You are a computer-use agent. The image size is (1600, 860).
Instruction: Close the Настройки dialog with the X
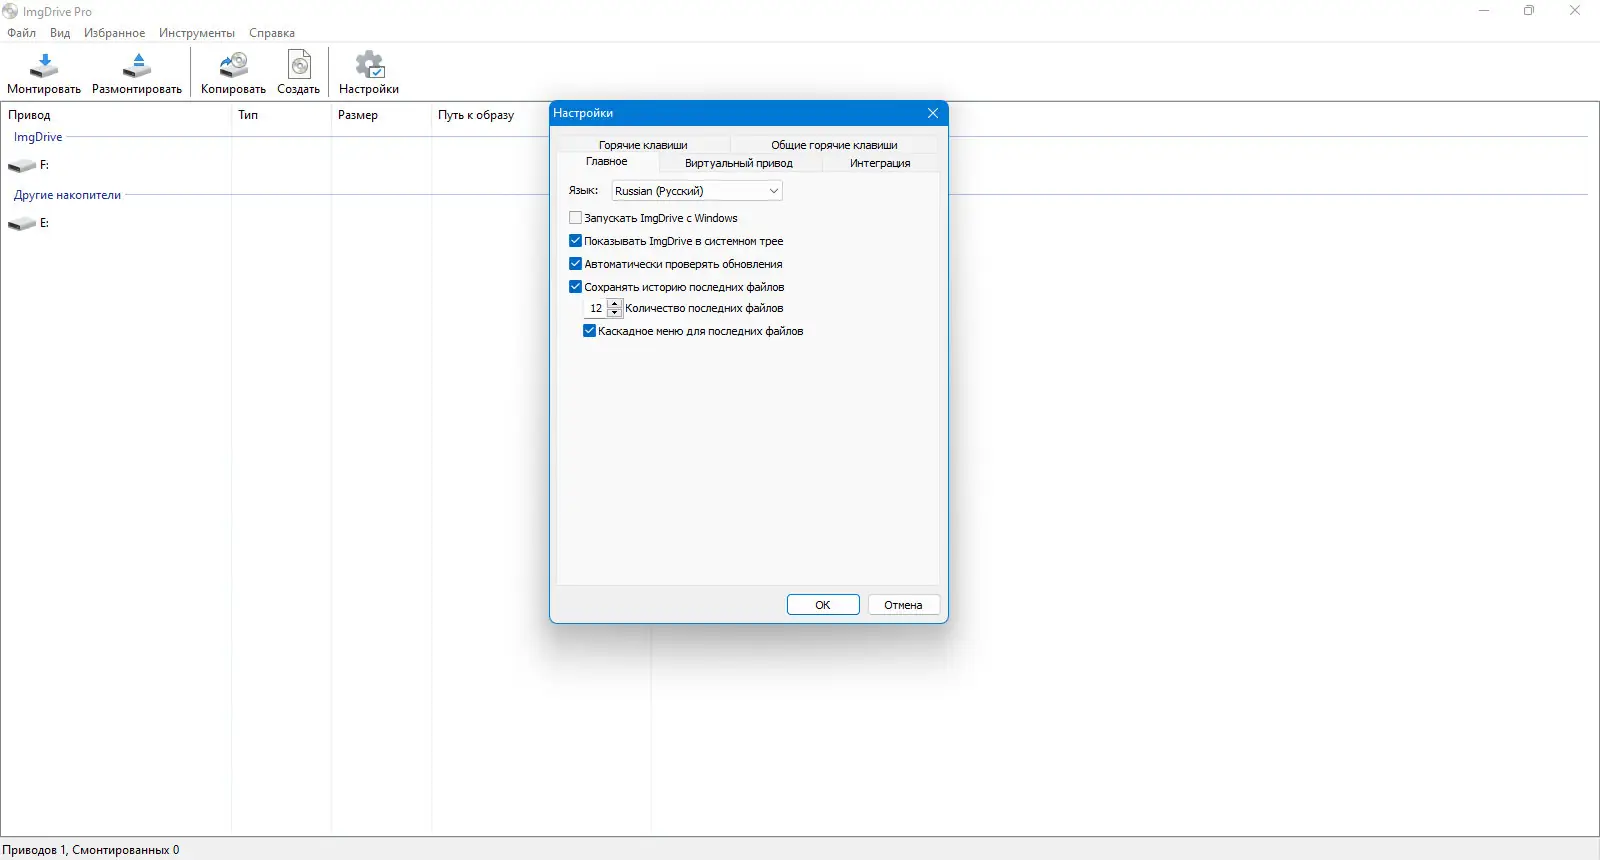click(933, 113)
